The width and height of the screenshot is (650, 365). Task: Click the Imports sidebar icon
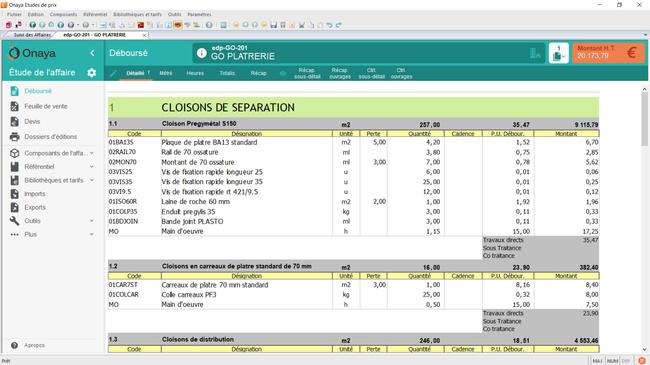coord(15,194)
